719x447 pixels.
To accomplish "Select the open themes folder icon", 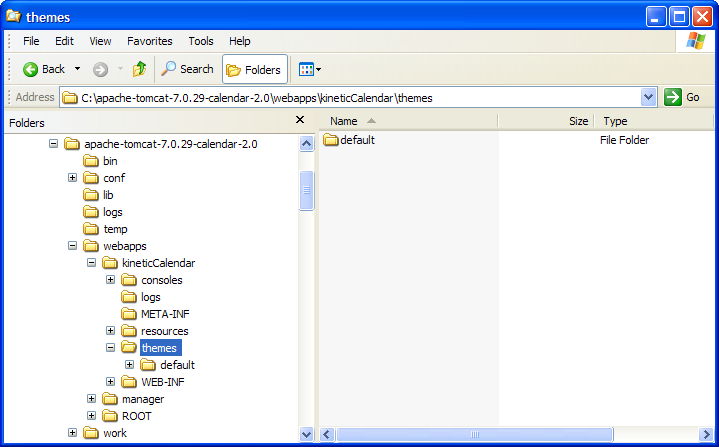I will [x=129, y=348].
